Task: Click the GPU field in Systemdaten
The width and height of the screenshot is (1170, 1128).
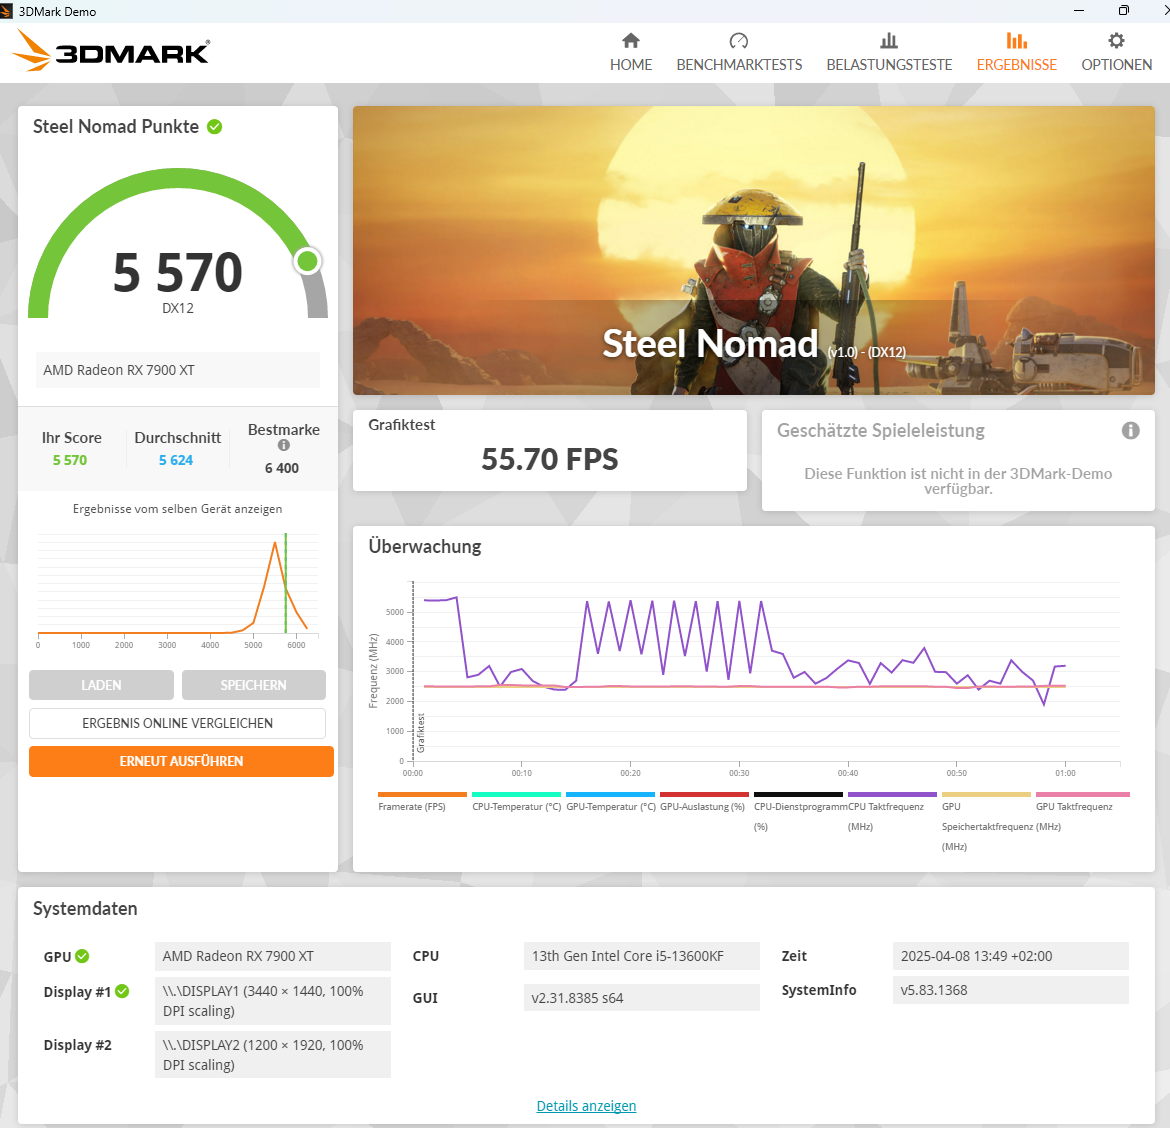Action: click(x=273, y=956)
